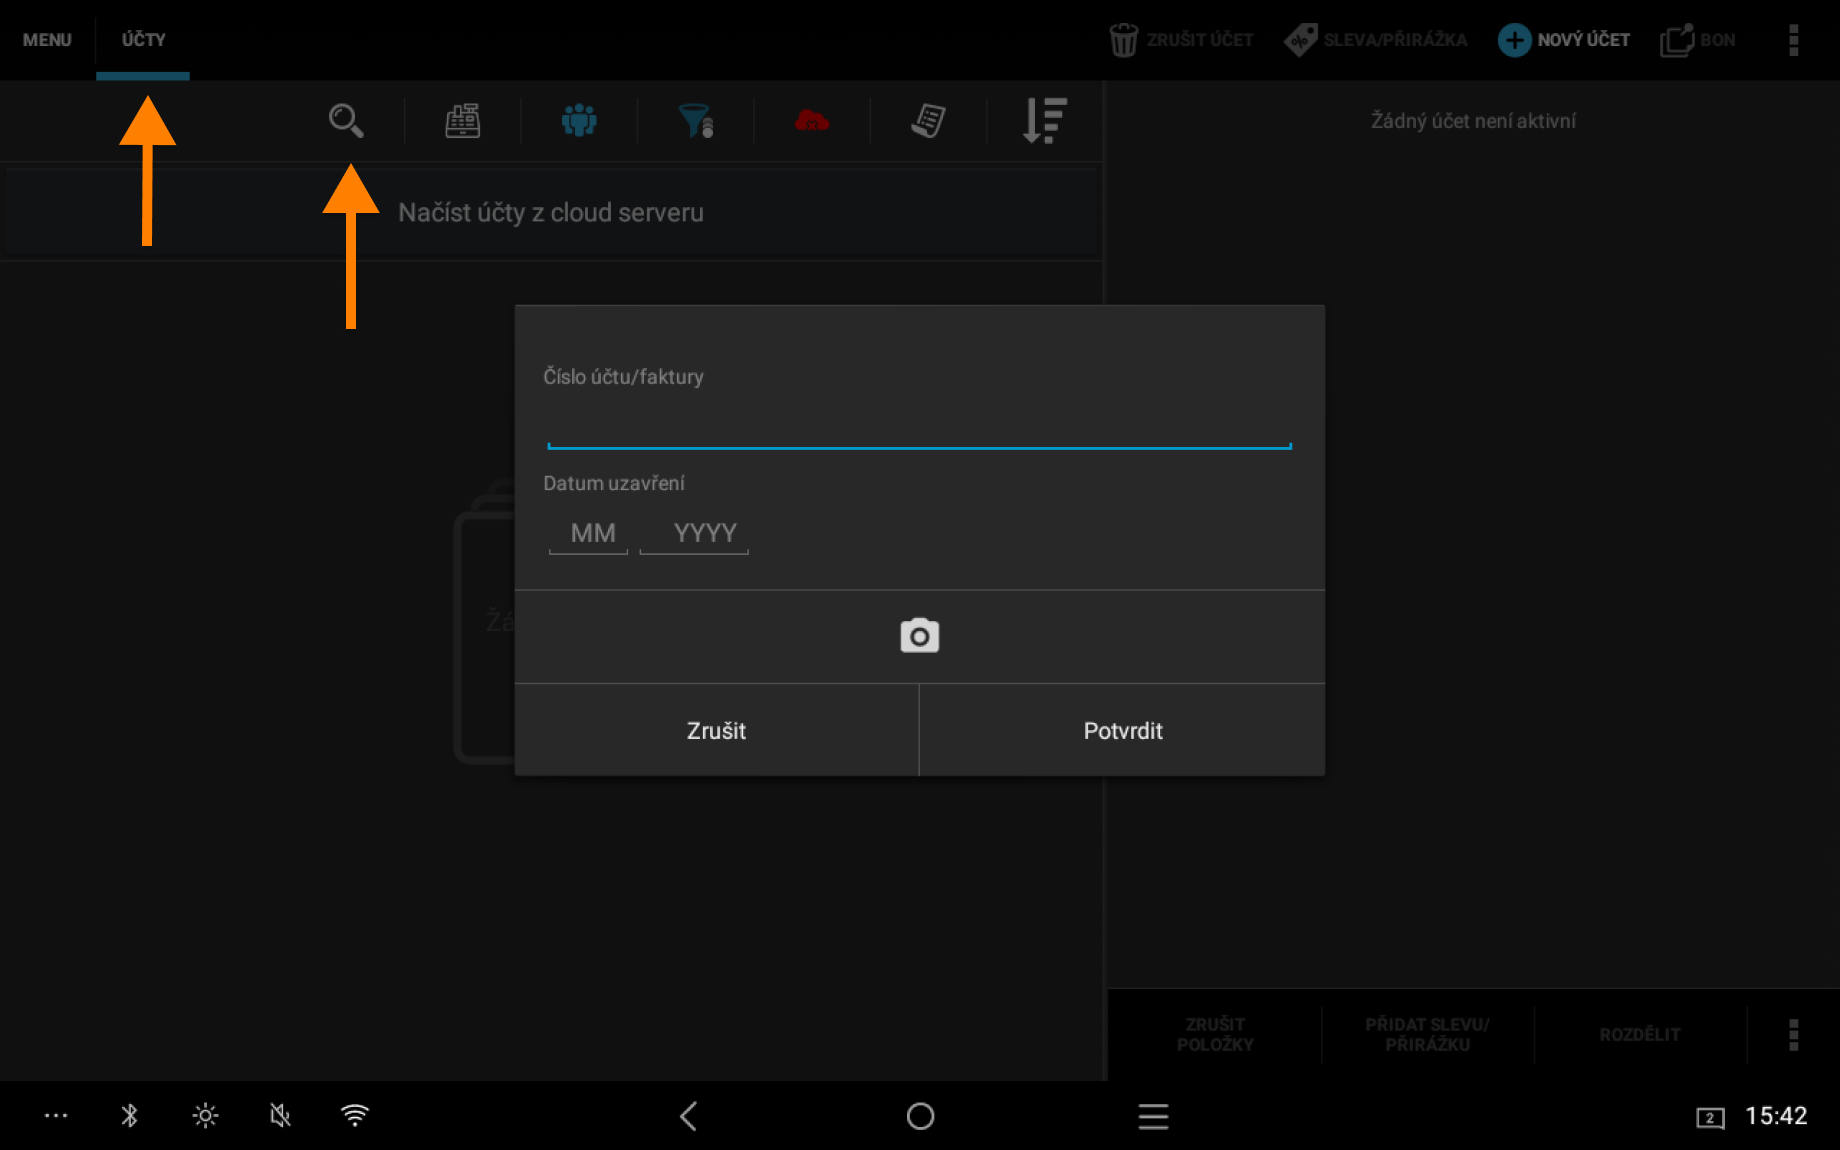
Task: Open Sleva/Přirážka discount option
Action: click(x=1376, y=40)
